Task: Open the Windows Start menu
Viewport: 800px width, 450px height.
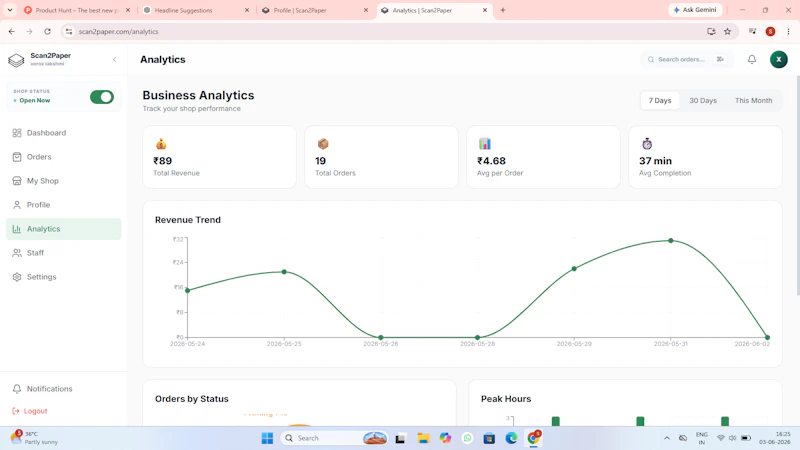Action: [x=267, y=438]
